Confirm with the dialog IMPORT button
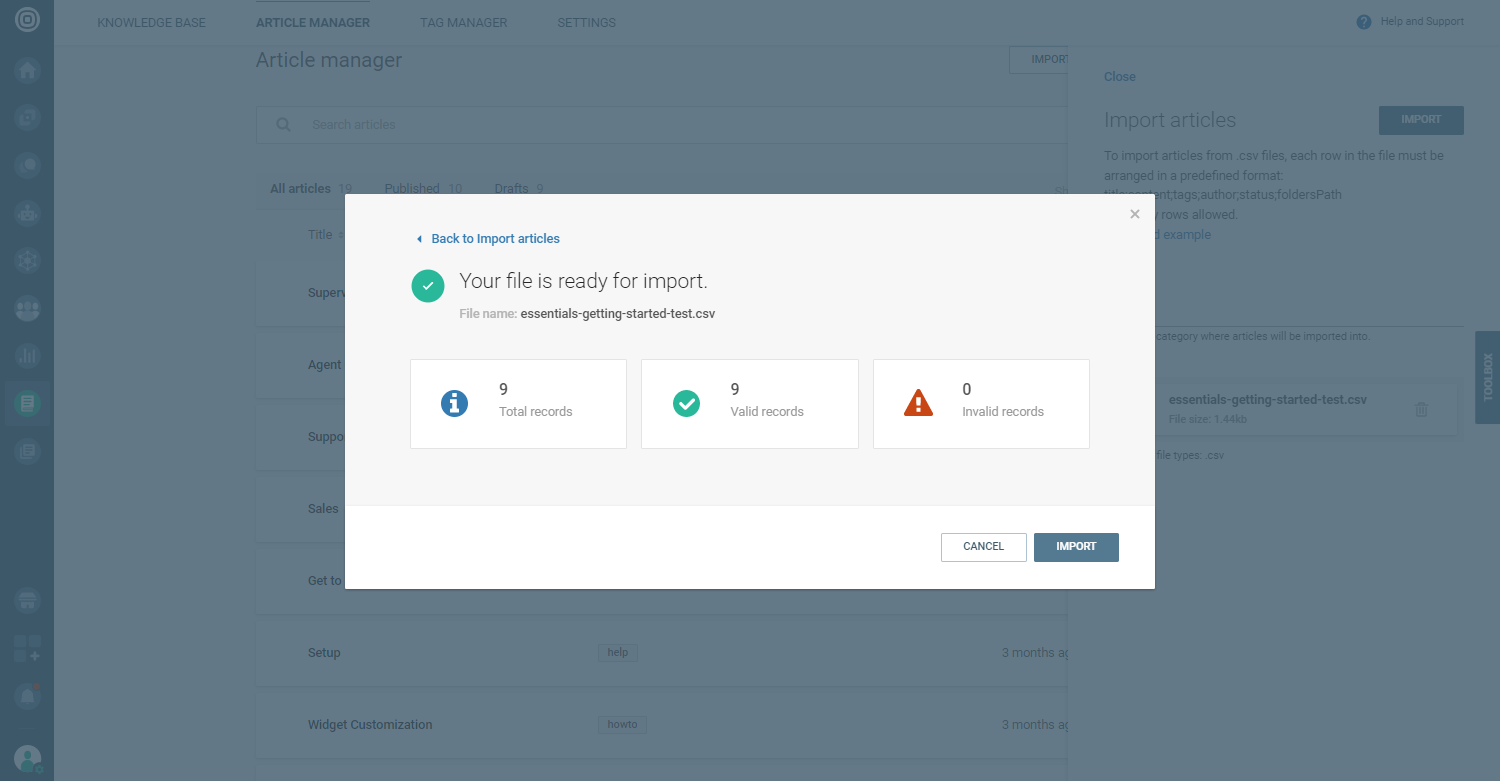Viewport: 1500px width, 781px height. click(1076, 547)
